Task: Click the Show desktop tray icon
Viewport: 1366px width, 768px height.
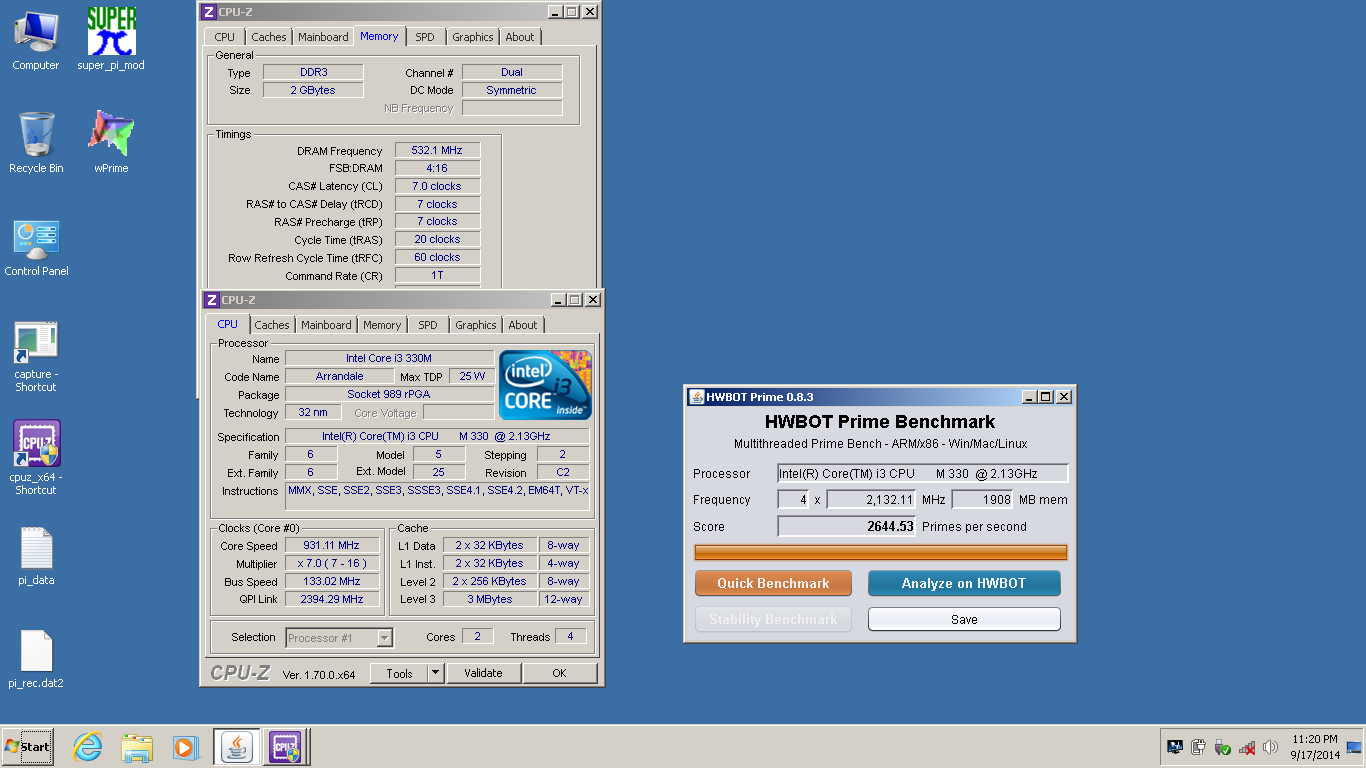Action: pos(1354,747)
